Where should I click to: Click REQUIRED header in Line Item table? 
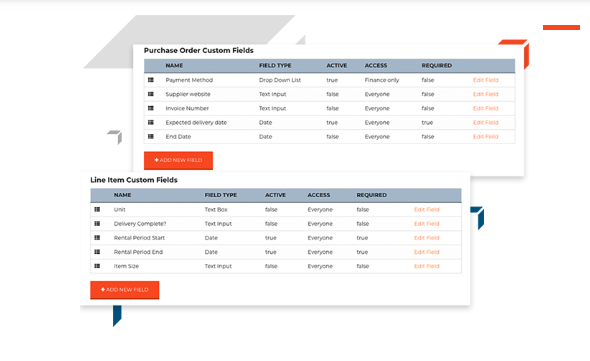[372, 195]
